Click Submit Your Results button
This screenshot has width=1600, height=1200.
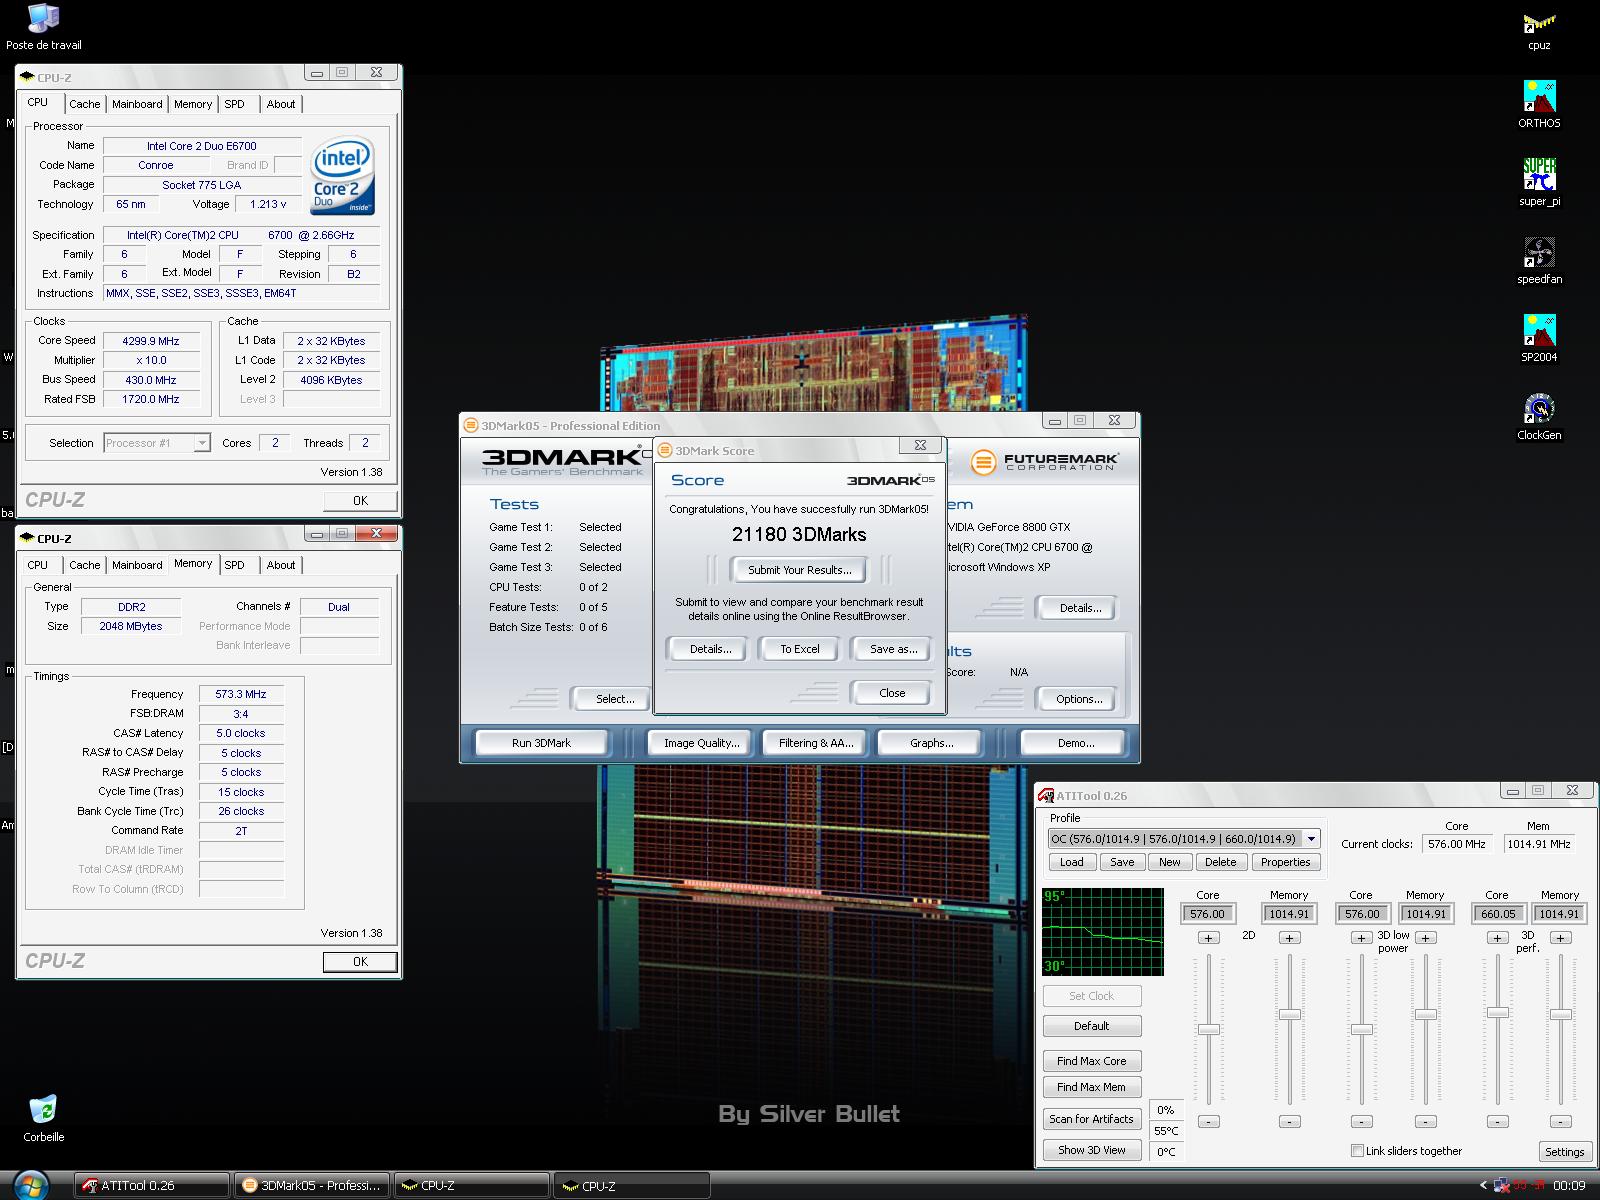[800, 570]
